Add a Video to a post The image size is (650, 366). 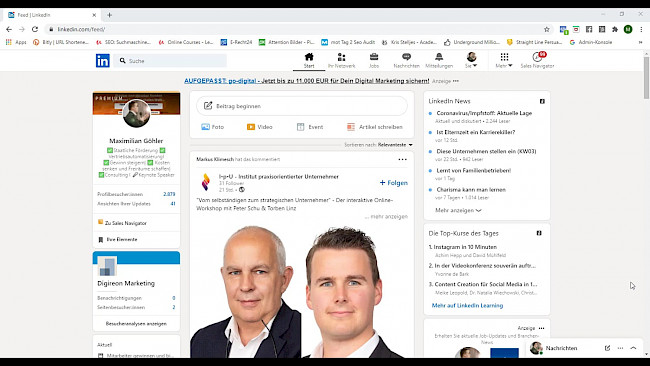[x=260, y=127]
